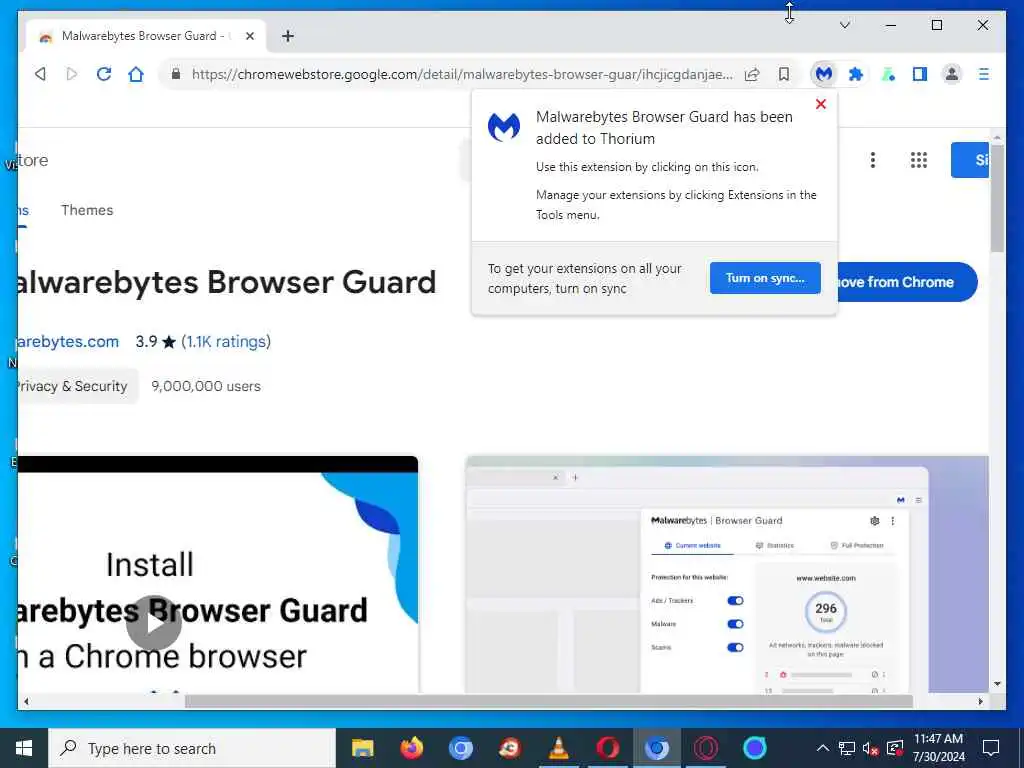Viewport: 1024px width, 768px height.
Task: Open the taskbar clock and date
Action: (938, 748)
